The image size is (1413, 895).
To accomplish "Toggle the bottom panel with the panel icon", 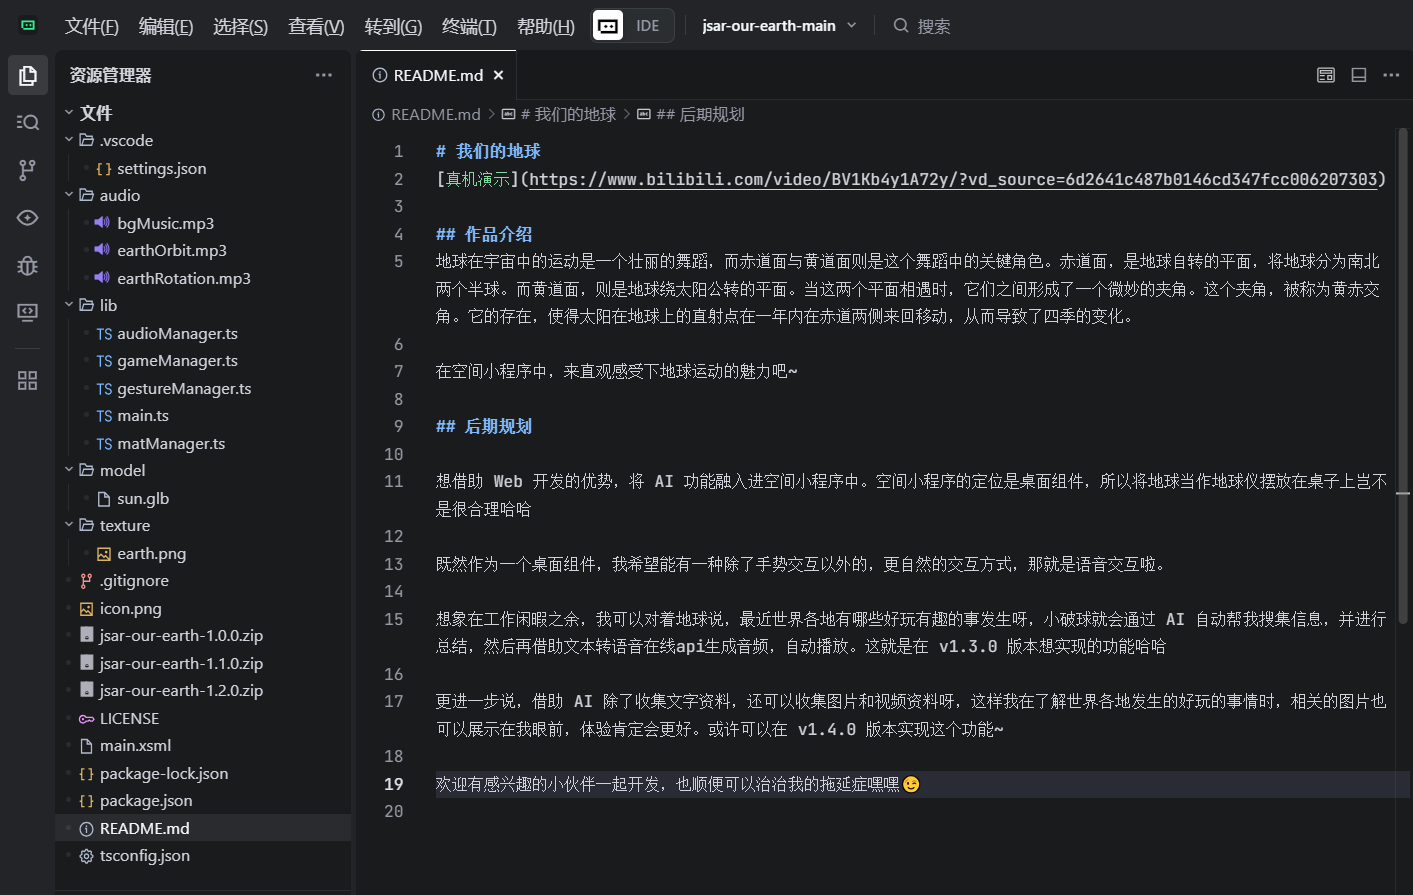I will coord(1358,75).
